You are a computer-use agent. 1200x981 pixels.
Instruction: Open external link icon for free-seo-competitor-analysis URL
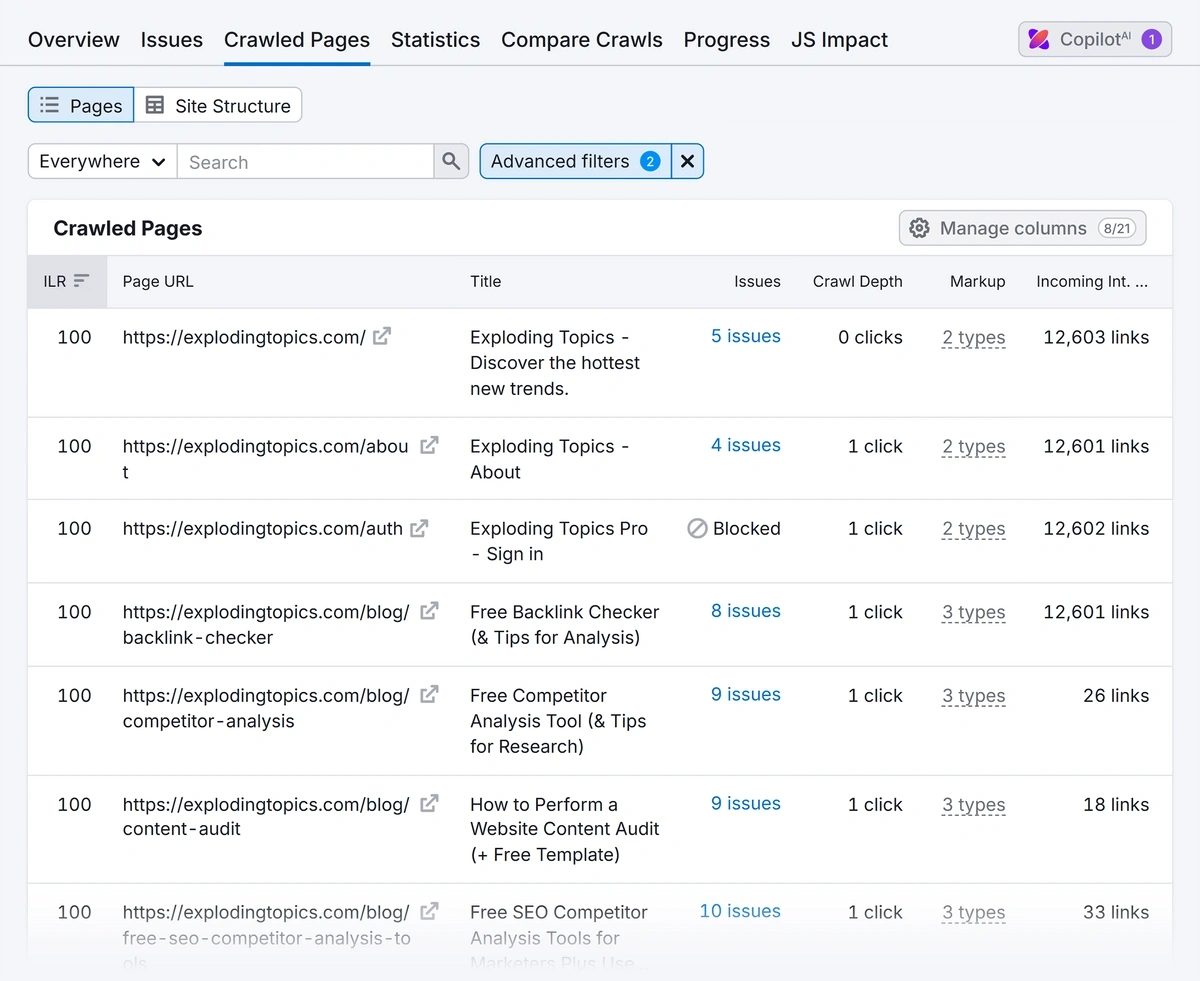click(429, 911)
